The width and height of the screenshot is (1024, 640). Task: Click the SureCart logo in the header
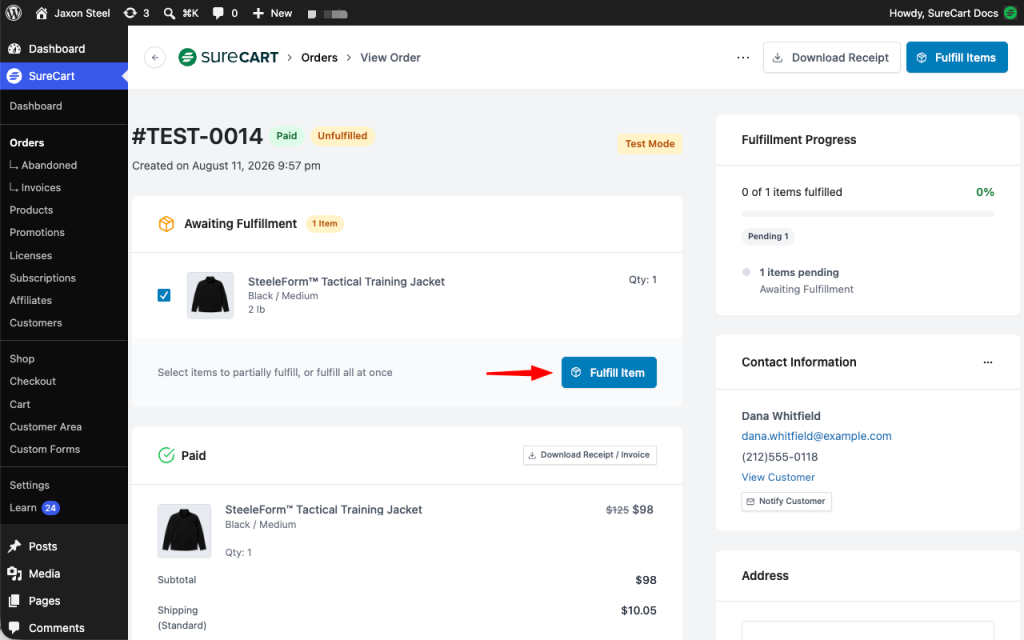pyautogui.click(x=229, y=57)
